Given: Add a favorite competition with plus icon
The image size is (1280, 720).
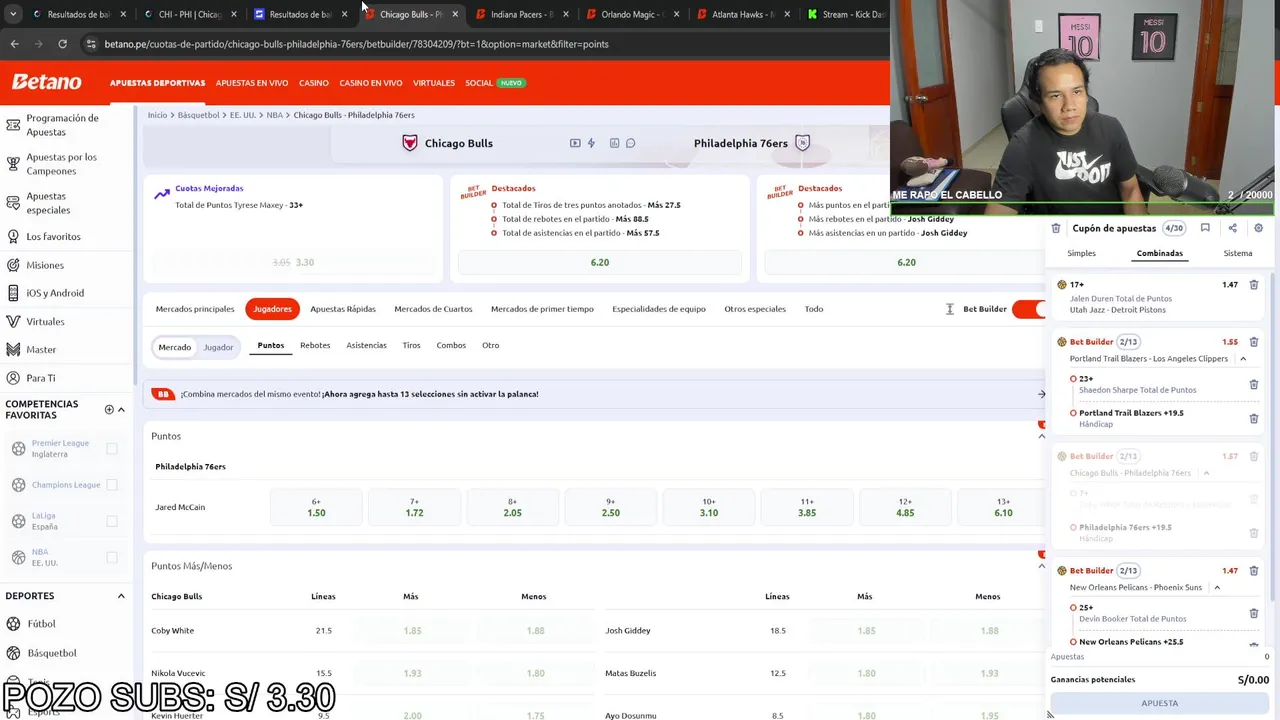Looking at the screenshot, I should [x=109, y=409].
